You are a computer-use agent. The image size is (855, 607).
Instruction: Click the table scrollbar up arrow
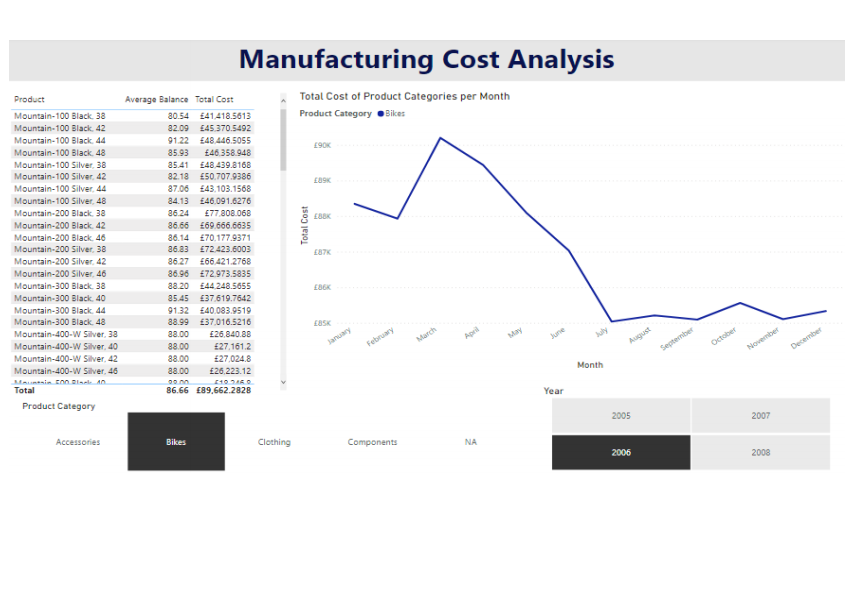coord(283,100)
